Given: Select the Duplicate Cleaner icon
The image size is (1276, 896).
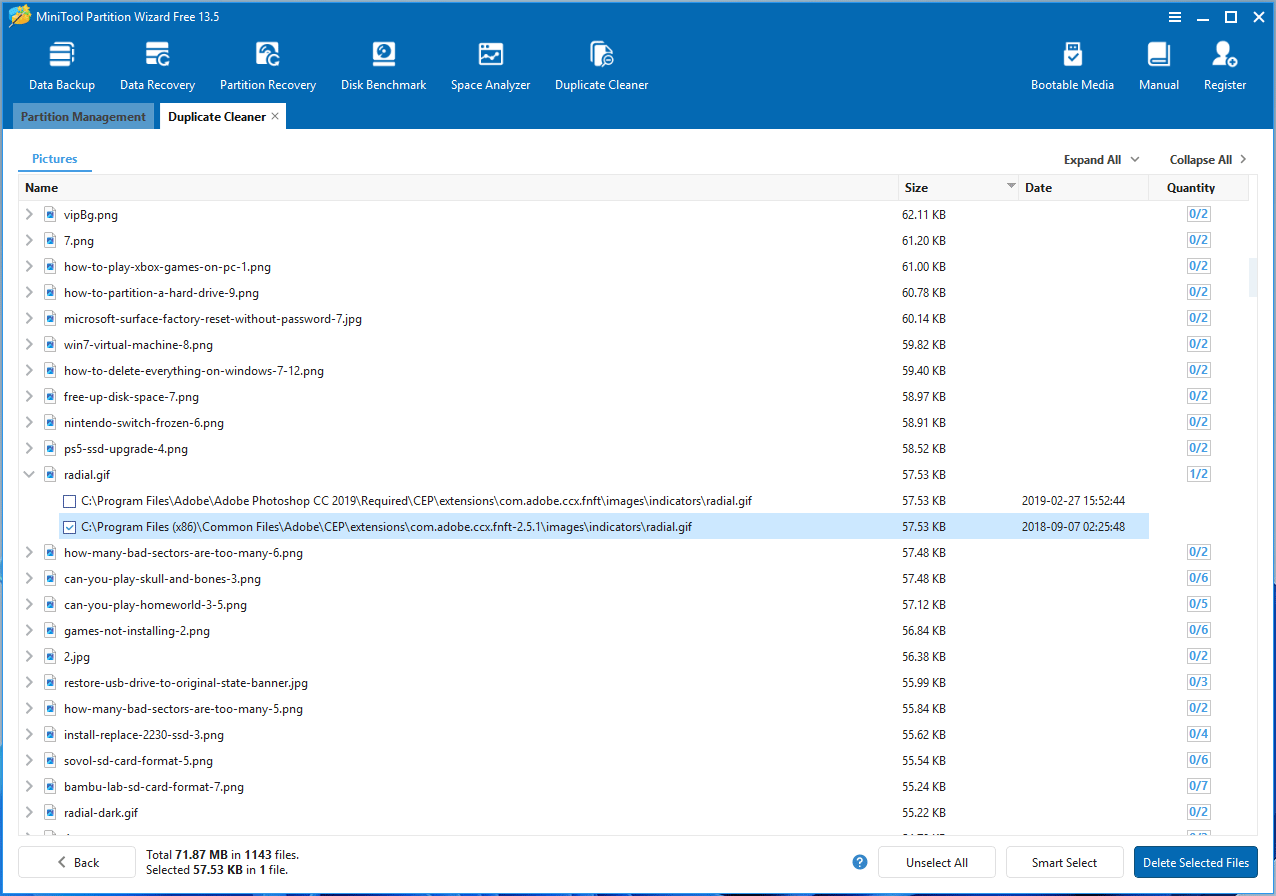Looking at the screenshot, I should click(601, 62).
